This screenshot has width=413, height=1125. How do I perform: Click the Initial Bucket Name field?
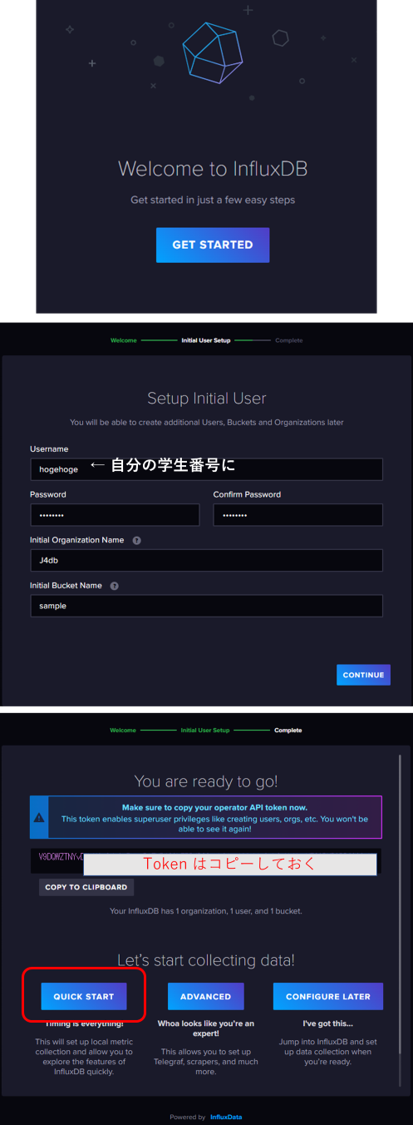point(206,606)
